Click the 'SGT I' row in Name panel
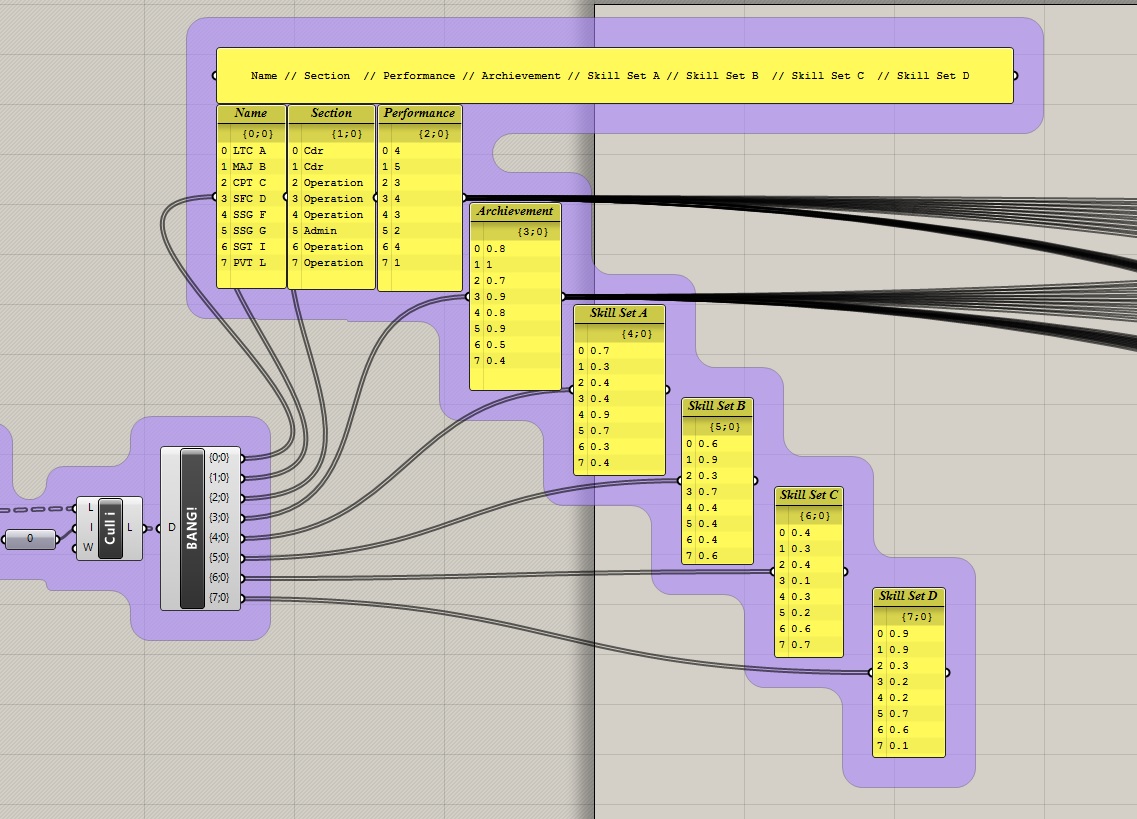 (251, 247)
